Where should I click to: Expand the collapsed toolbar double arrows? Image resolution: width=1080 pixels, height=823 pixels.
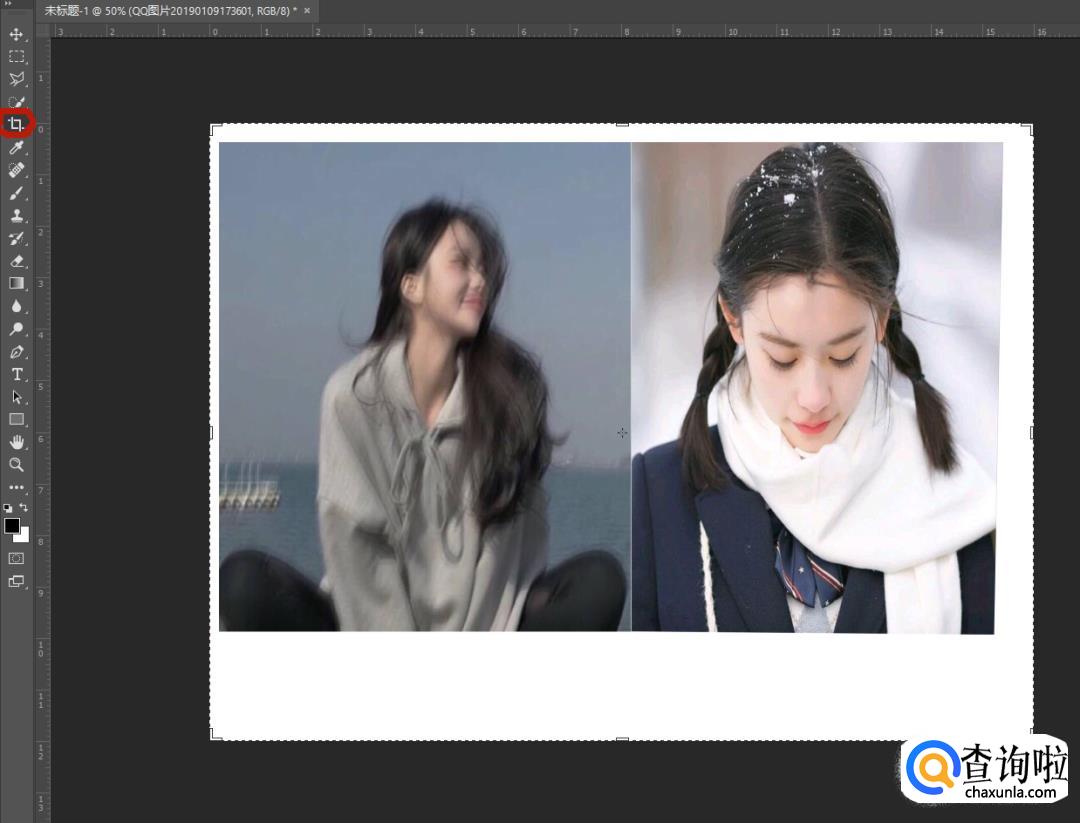[8, 3]
